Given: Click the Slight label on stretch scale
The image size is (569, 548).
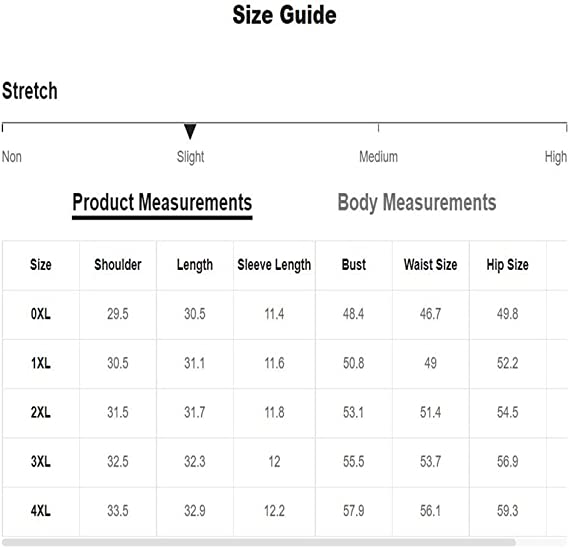Looking at the screenshot, I should click(190, 158).
